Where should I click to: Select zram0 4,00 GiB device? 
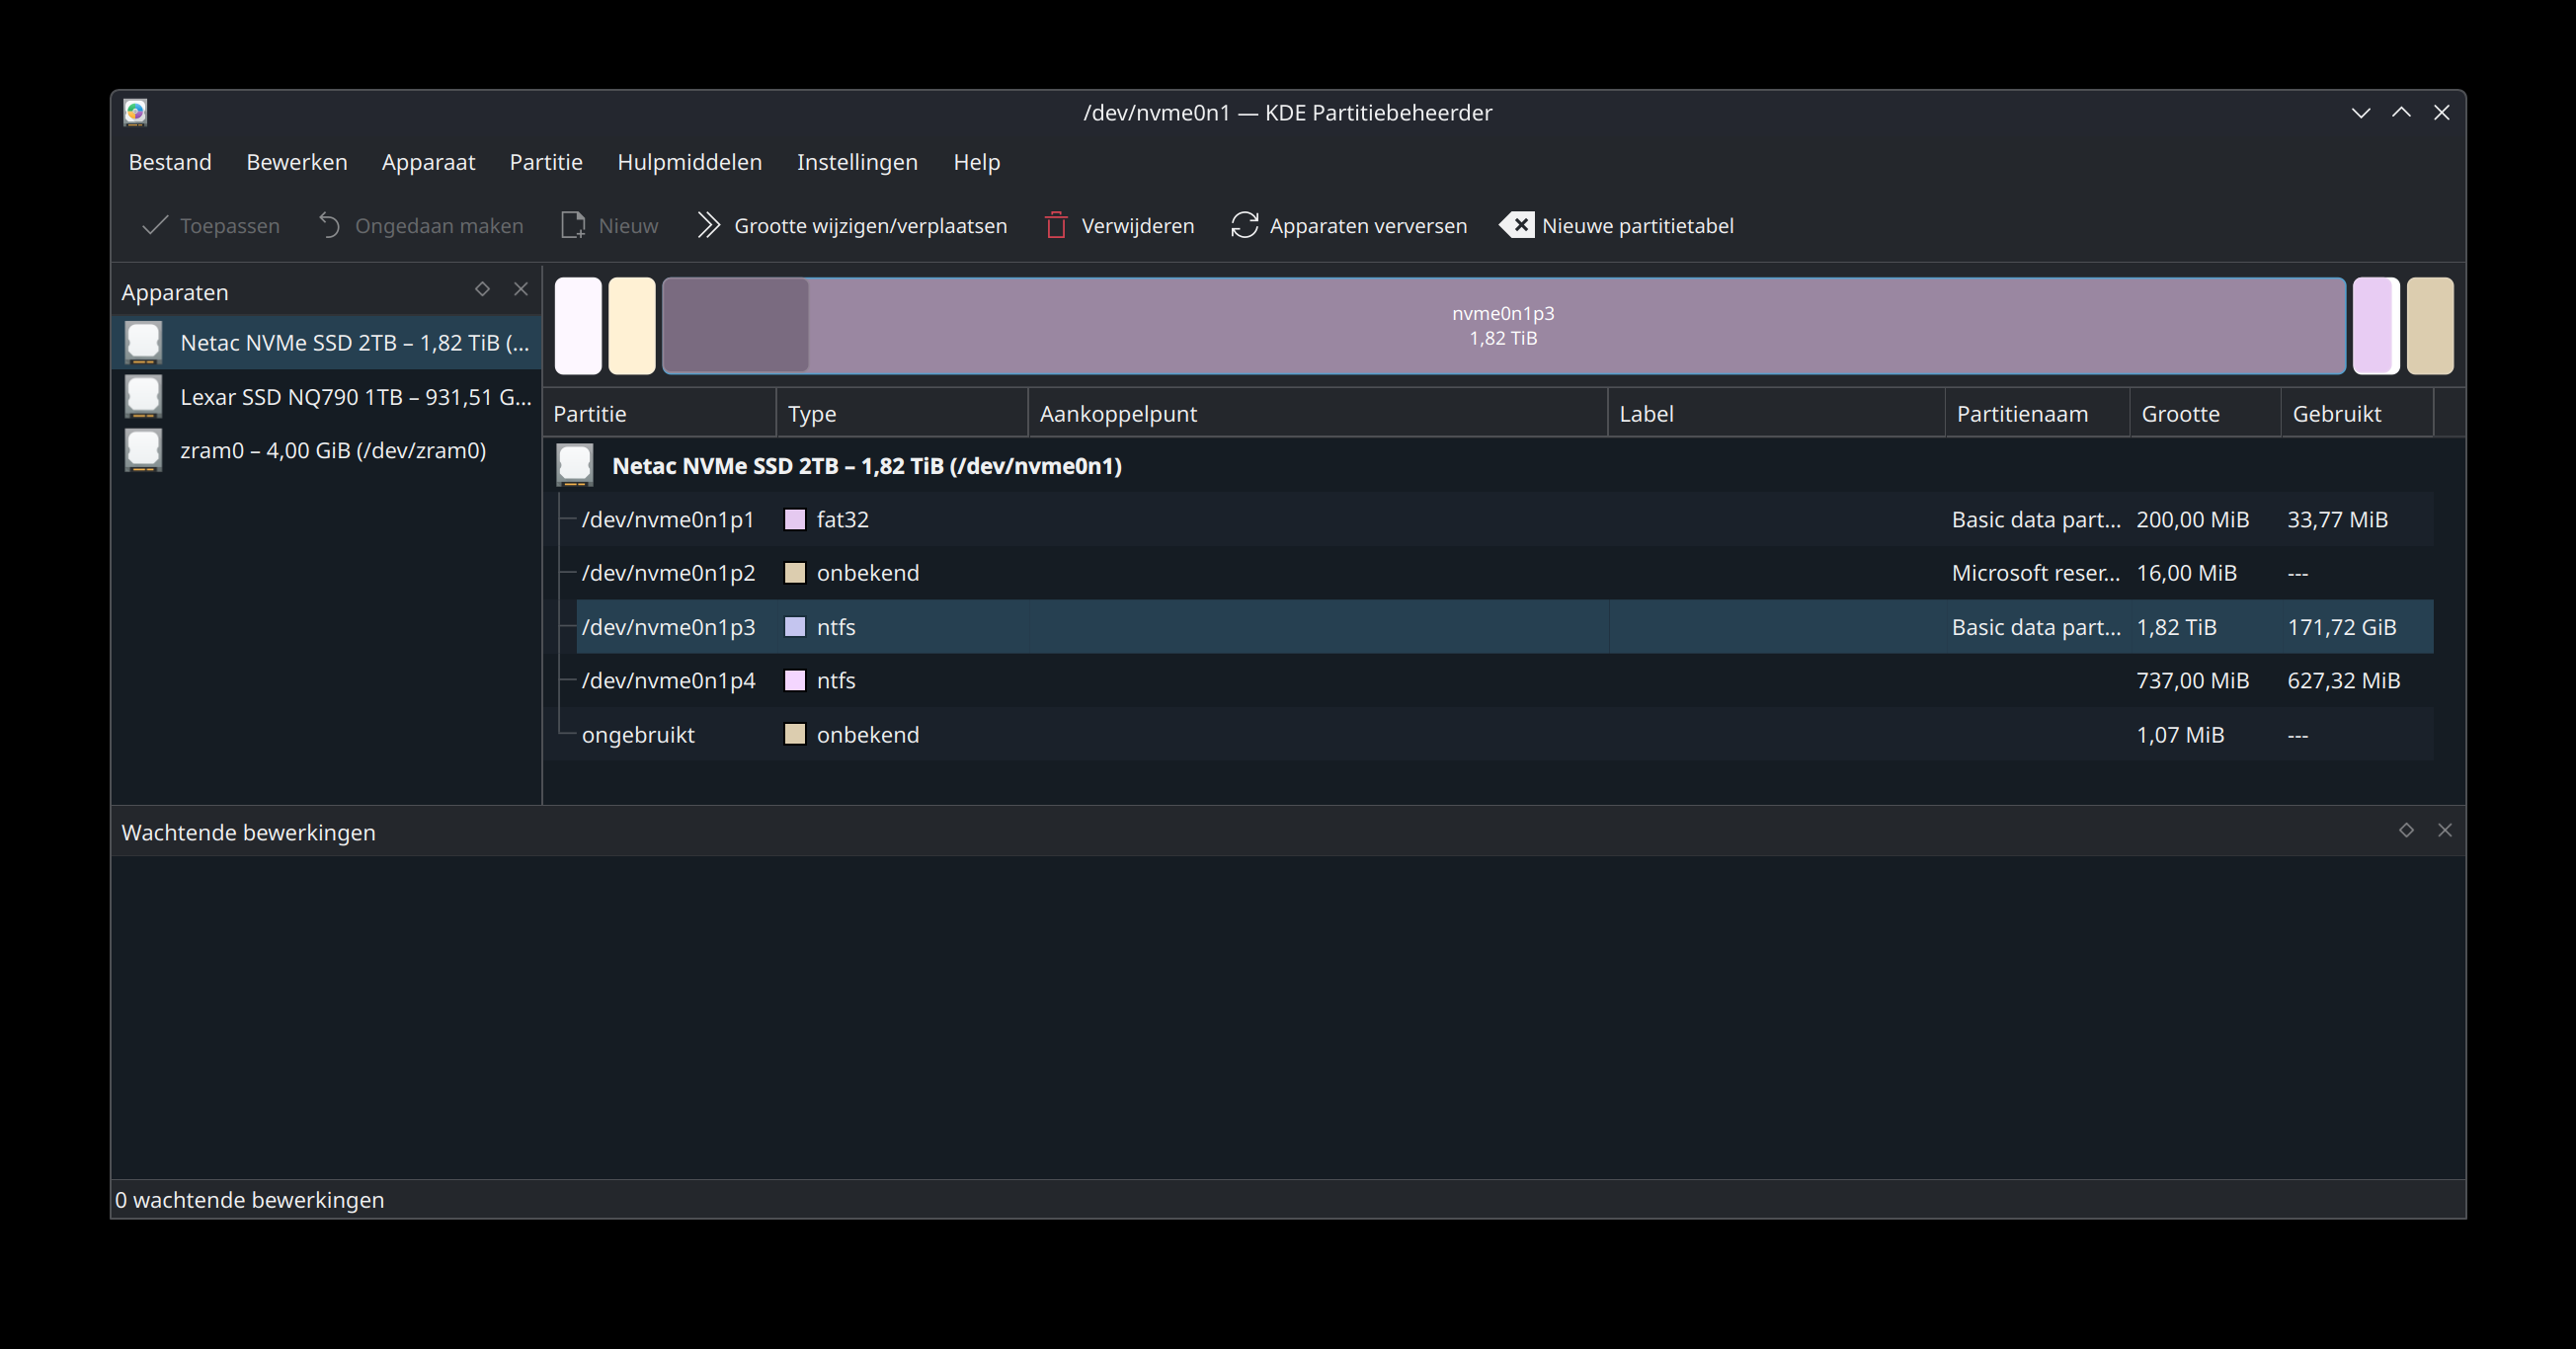pyautogui.click(x=327, y=451)
